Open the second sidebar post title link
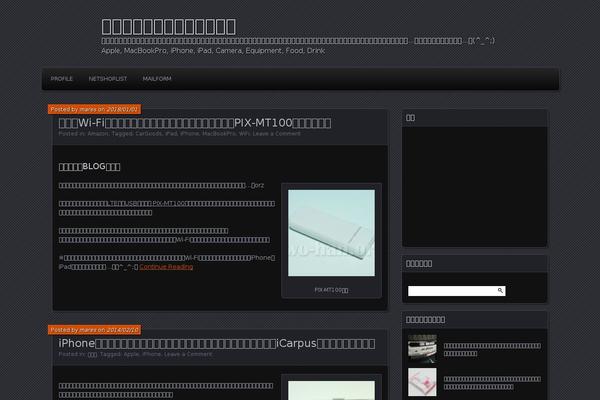Screen dimensions: 600x400 tap(492, 383)
